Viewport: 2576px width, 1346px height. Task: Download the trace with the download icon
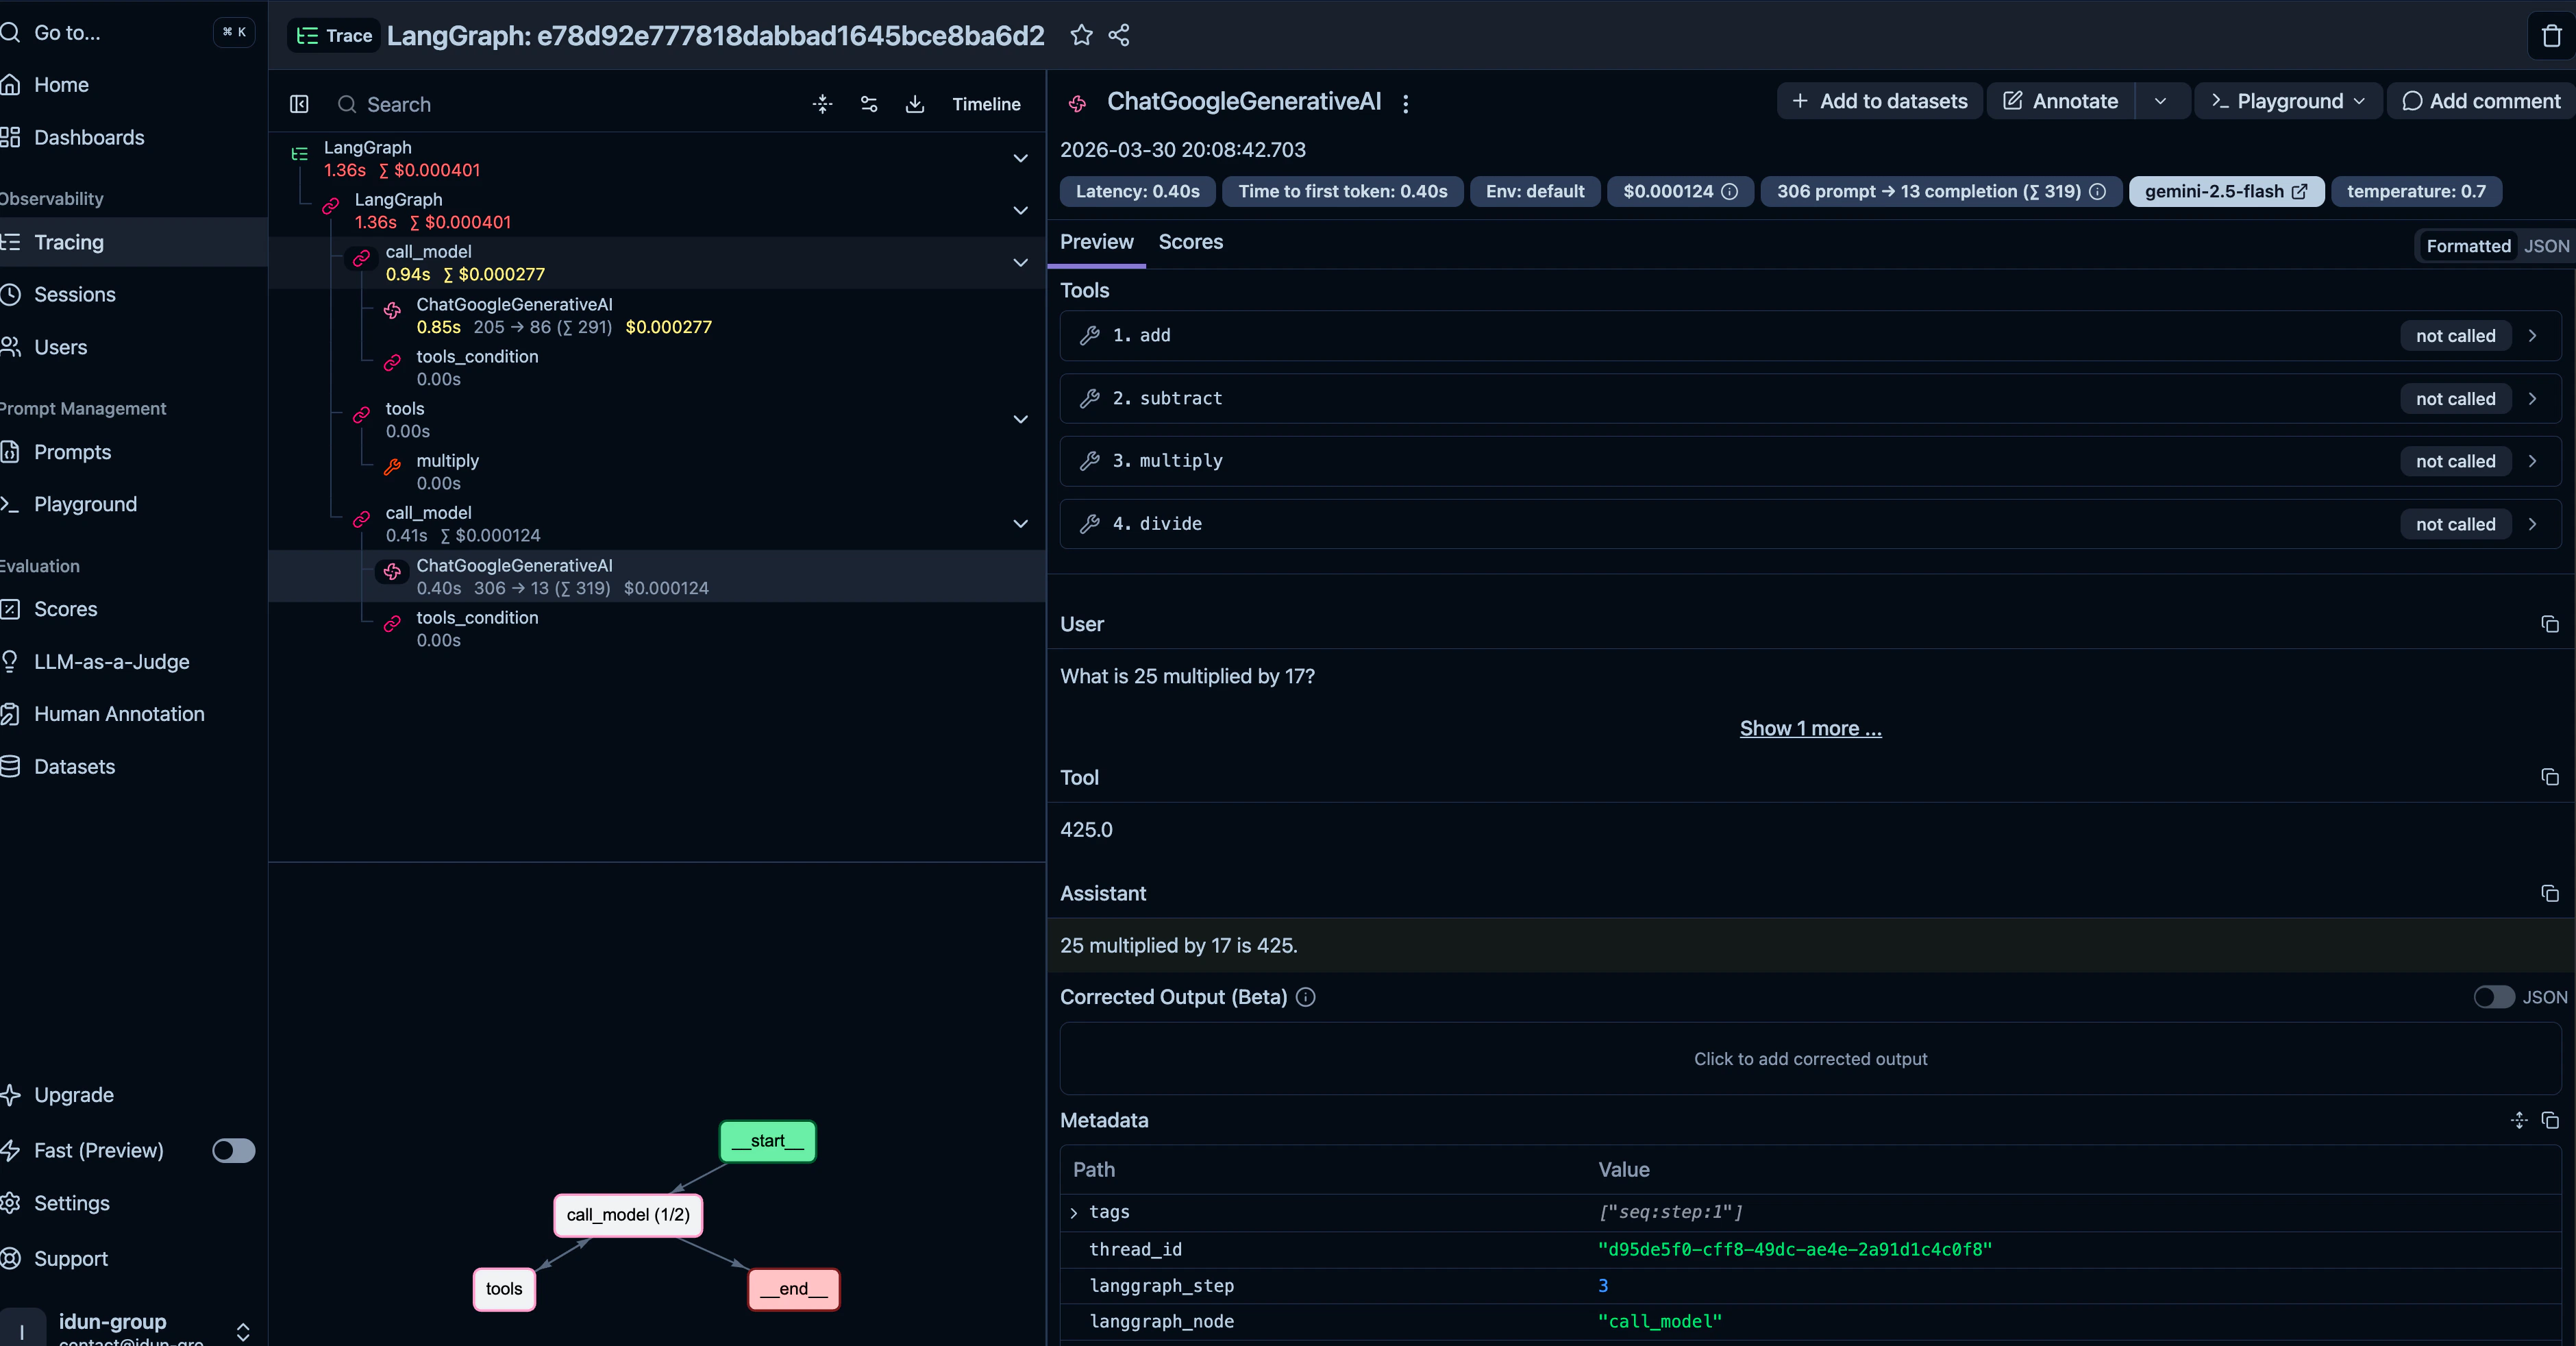pyautogui.click(x=915, y=104)
